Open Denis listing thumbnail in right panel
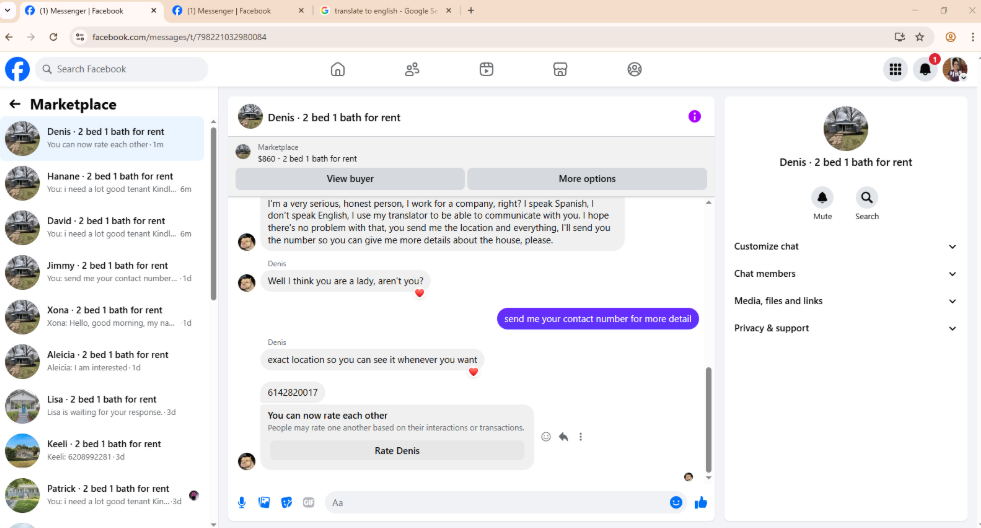This screenshot has width=981, height=528. click(x=845, y=128)
